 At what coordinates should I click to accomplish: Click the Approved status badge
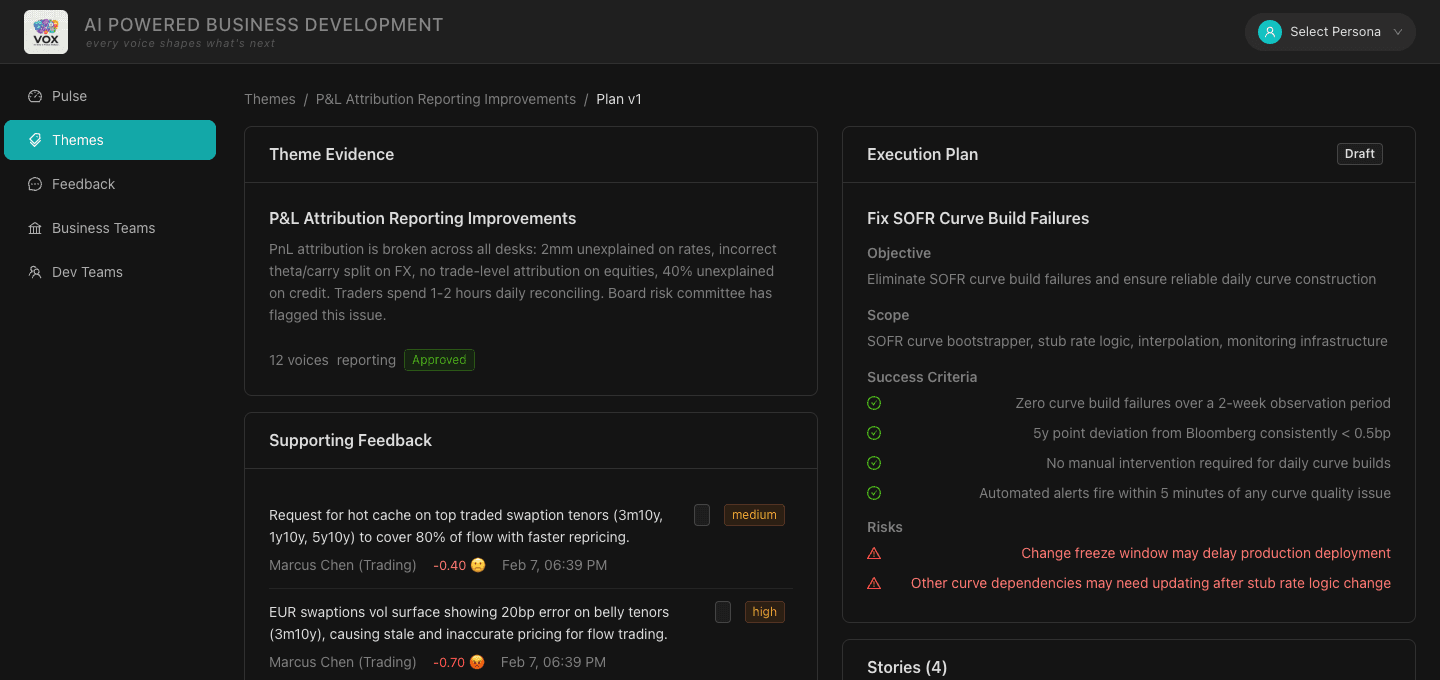439,359
